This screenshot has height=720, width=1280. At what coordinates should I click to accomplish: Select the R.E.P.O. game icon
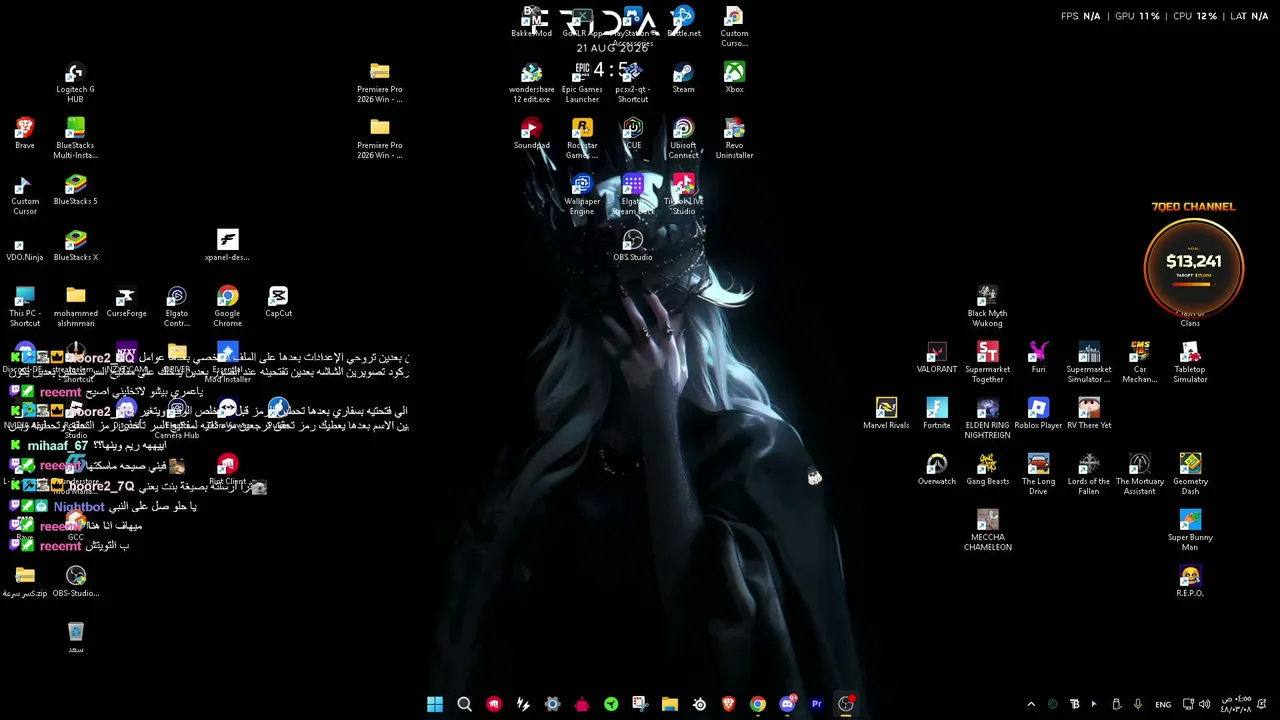point(1191,582)
